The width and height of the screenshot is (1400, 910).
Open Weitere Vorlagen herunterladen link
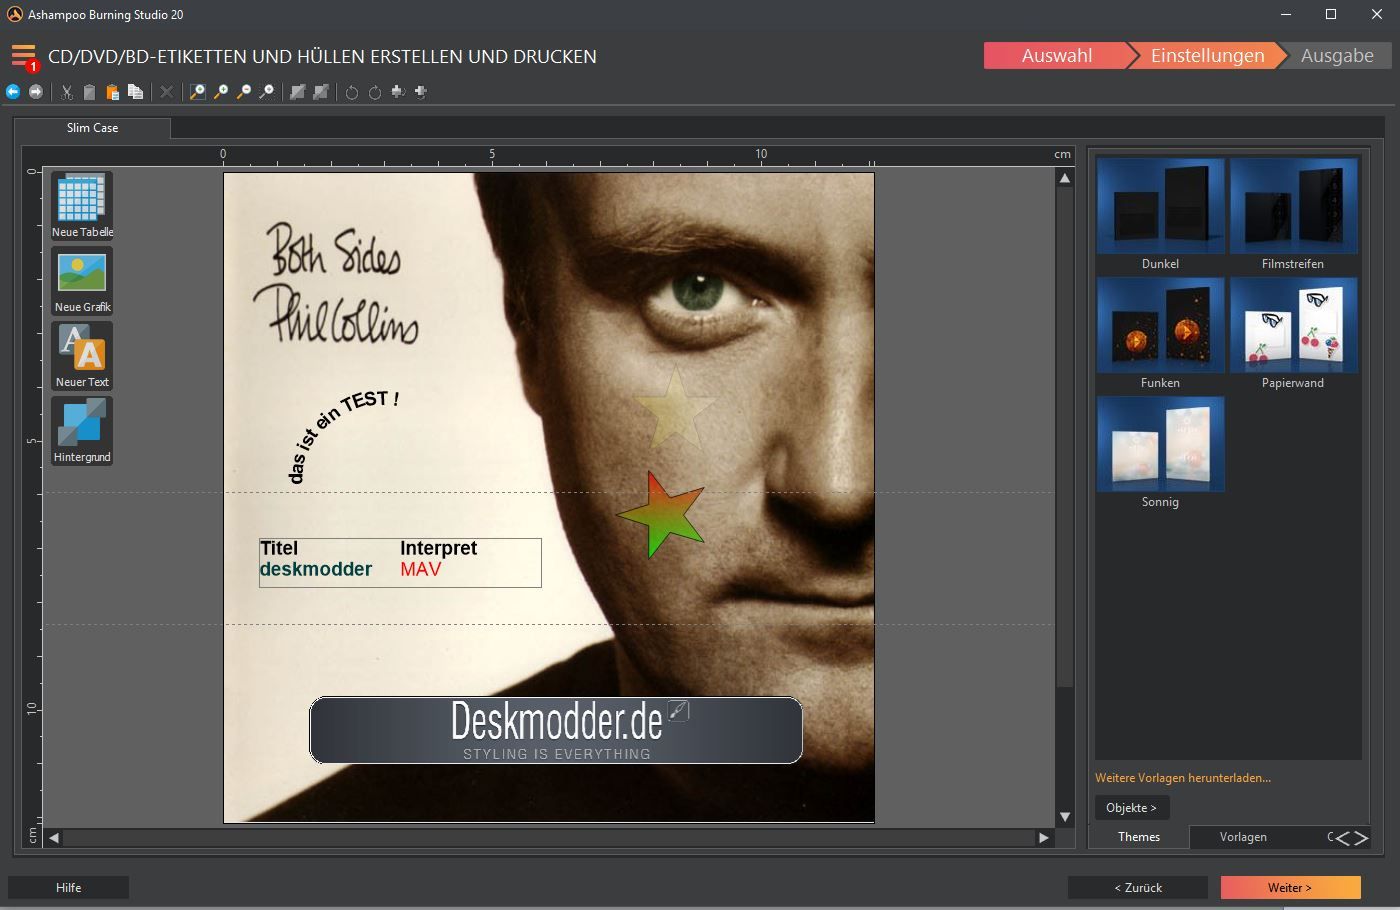click(1183, 778)
